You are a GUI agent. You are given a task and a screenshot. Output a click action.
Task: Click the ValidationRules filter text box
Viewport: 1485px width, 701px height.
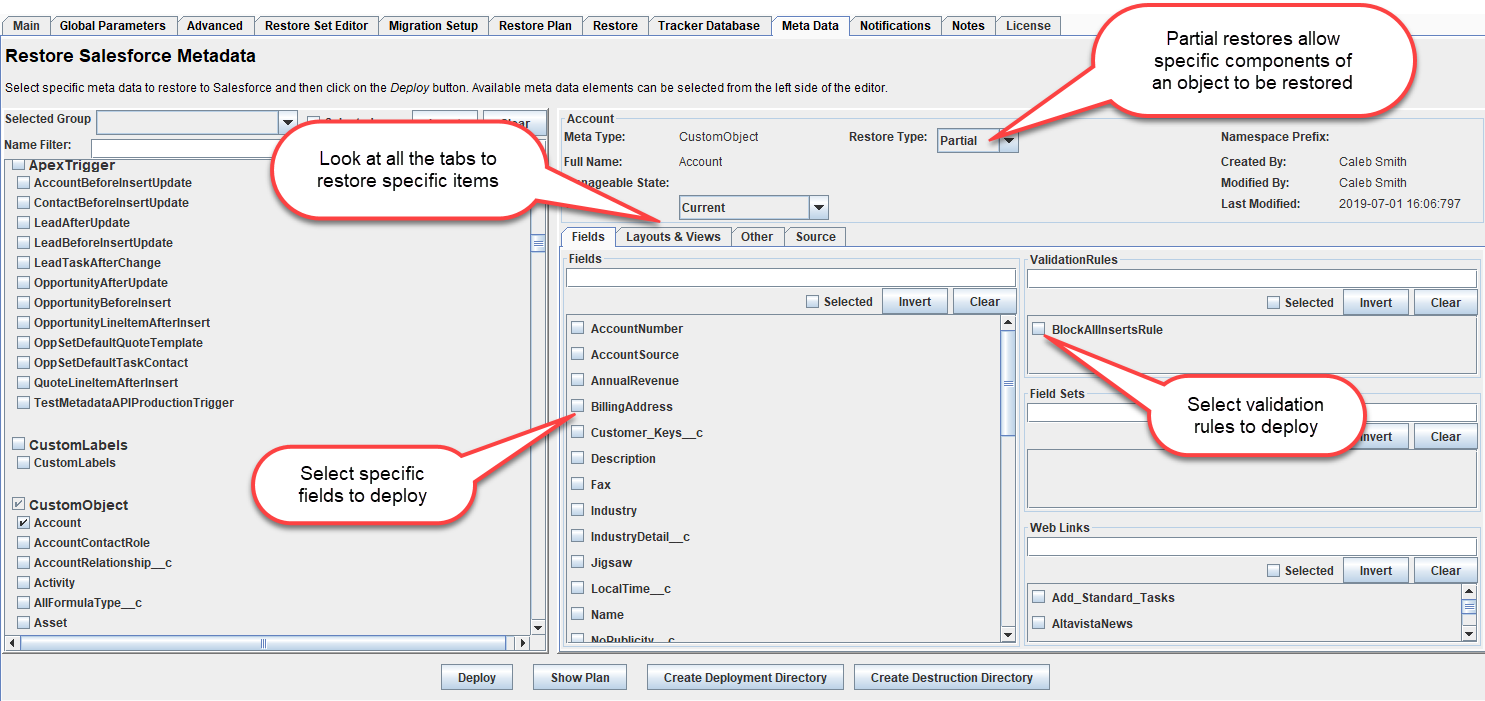[1252, 279]
